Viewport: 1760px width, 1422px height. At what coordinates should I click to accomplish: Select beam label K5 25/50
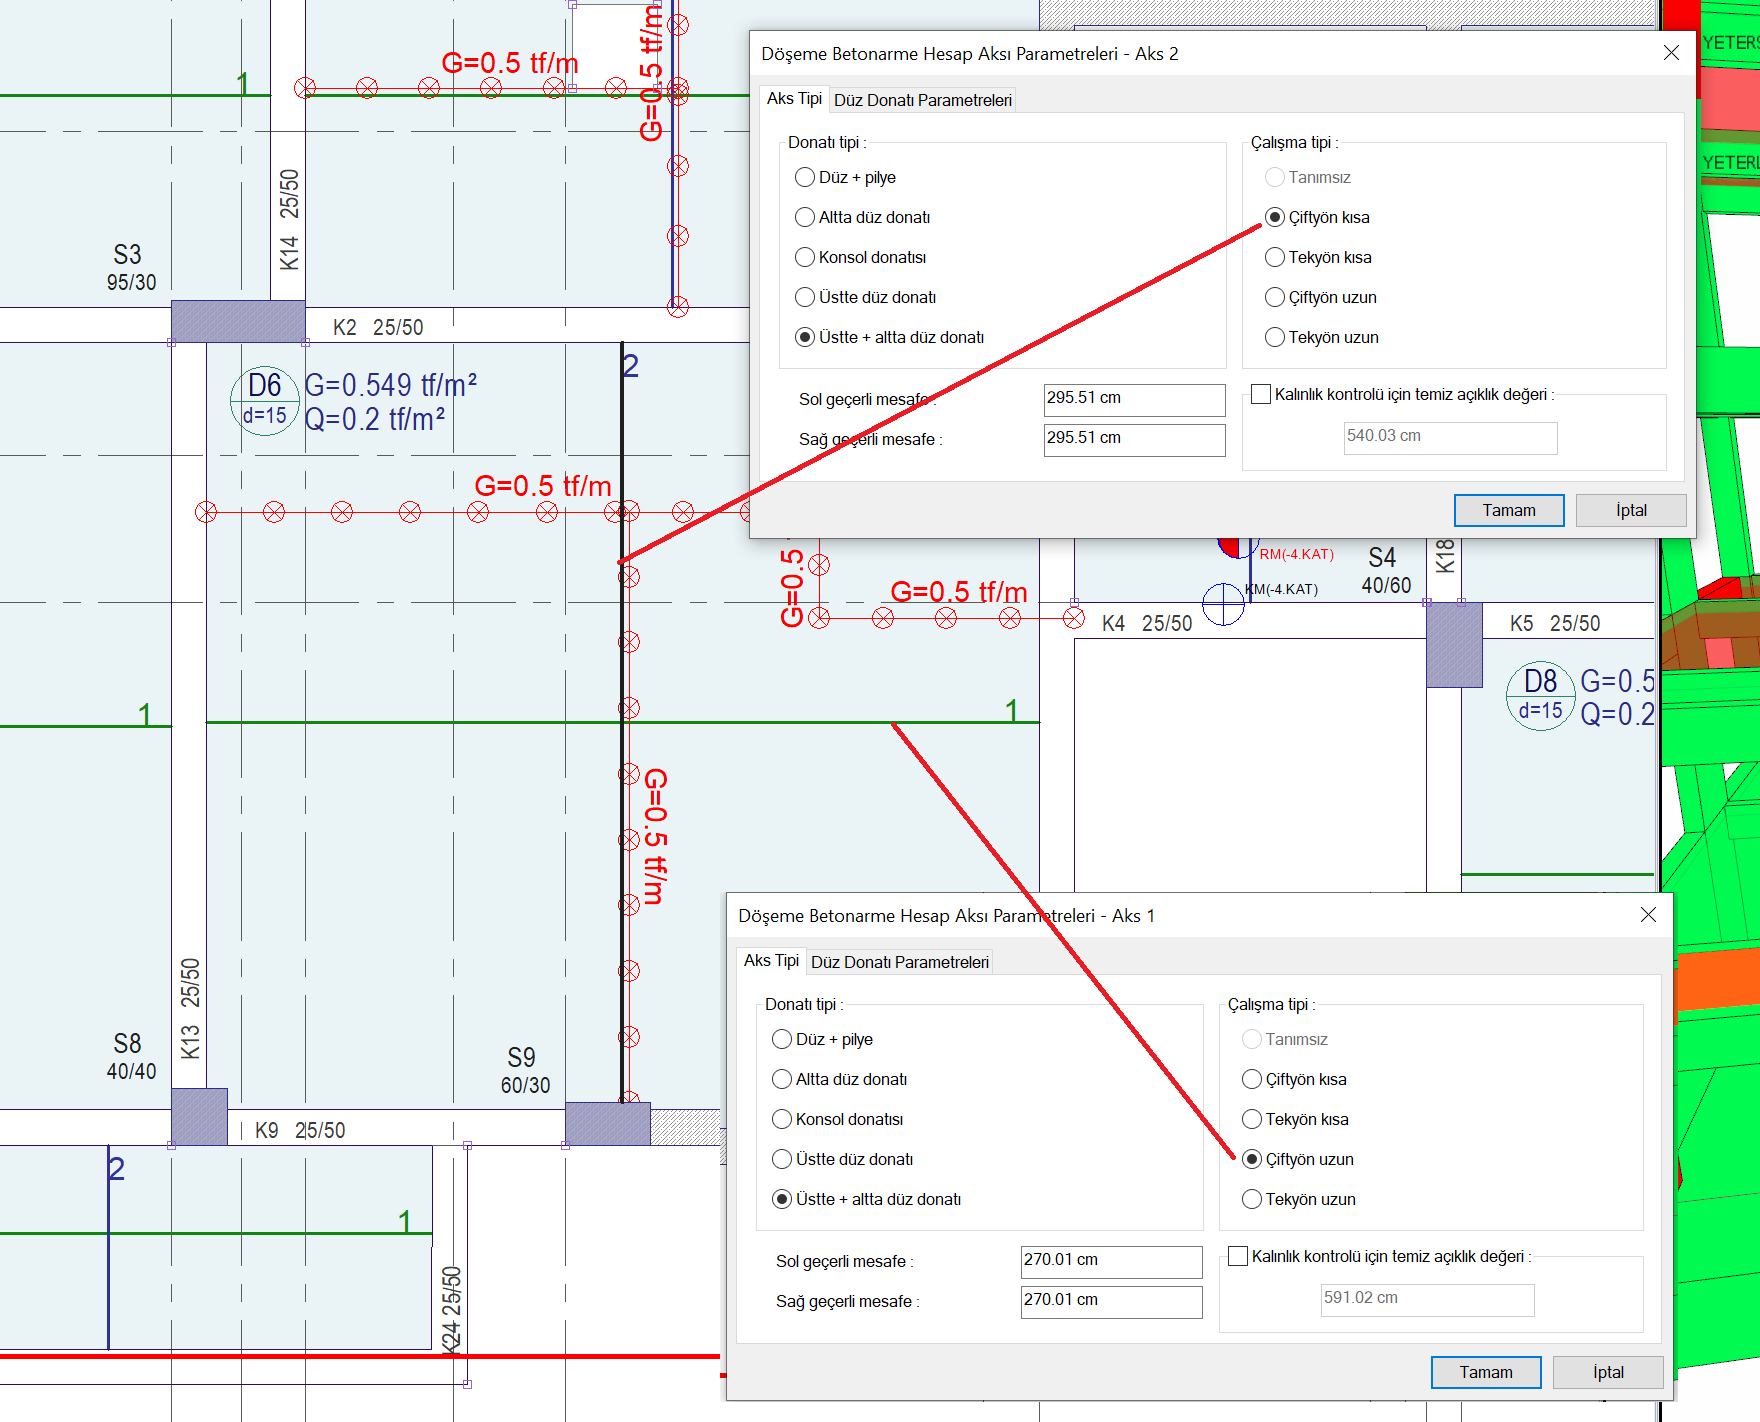(x=1555, y=623)
